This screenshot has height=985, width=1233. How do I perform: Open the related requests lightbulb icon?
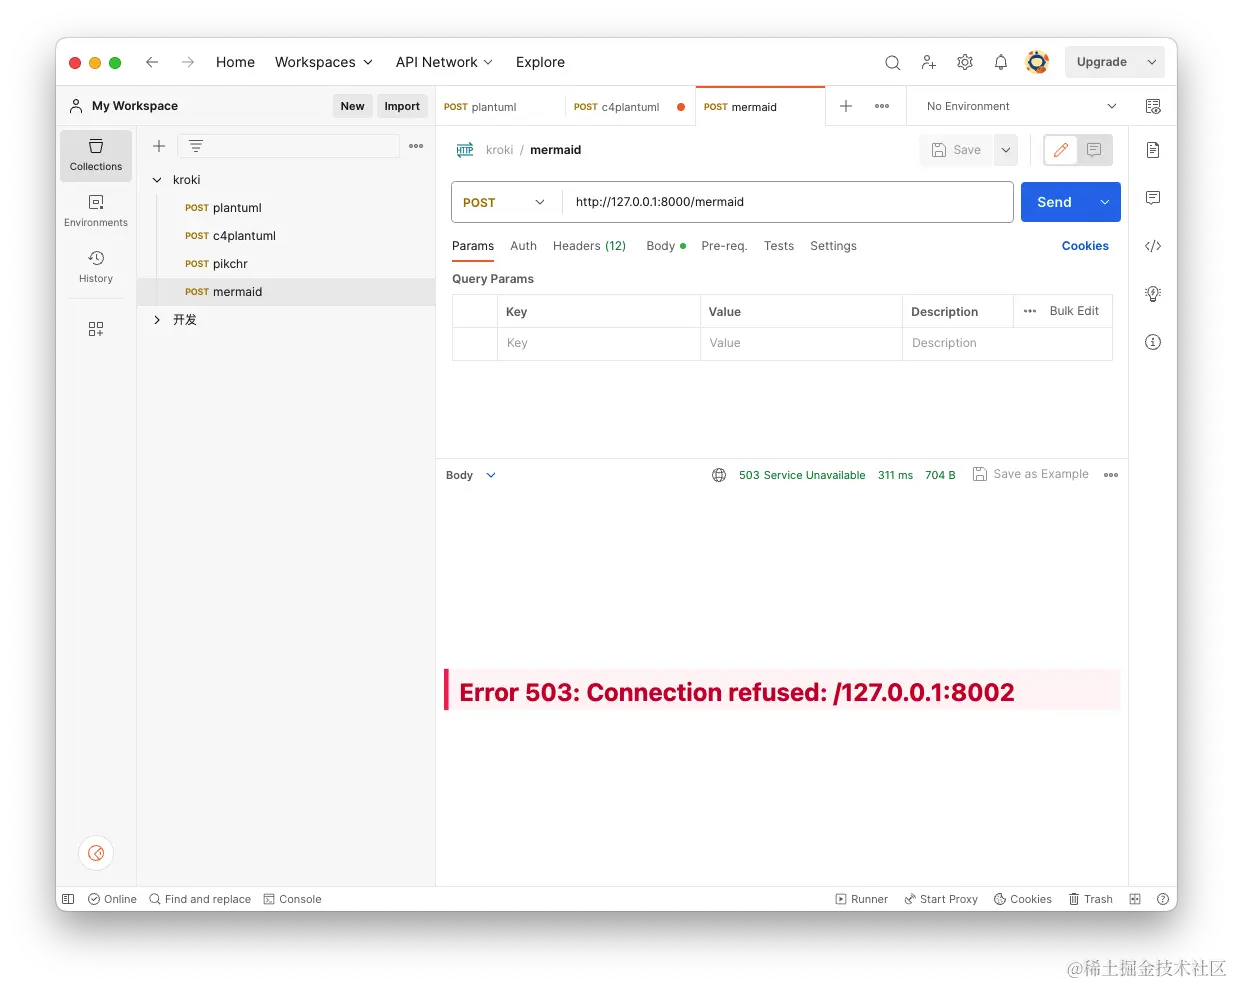[x=1153, y=294]
